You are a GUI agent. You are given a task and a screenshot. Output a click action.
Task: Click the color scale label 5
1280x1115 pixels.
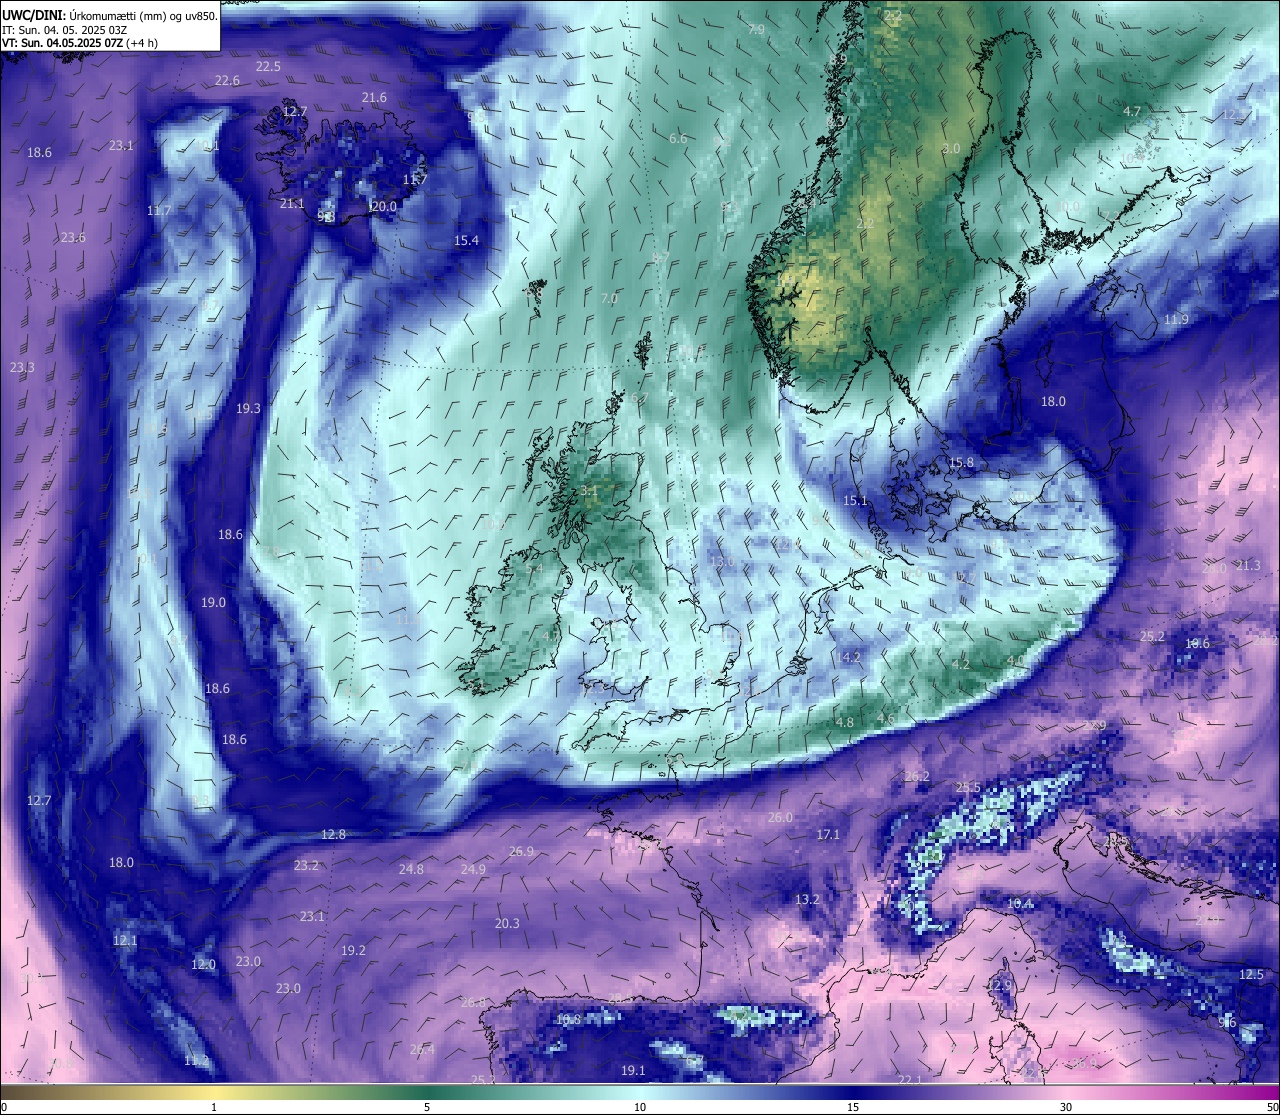(x=427, y=1106)
